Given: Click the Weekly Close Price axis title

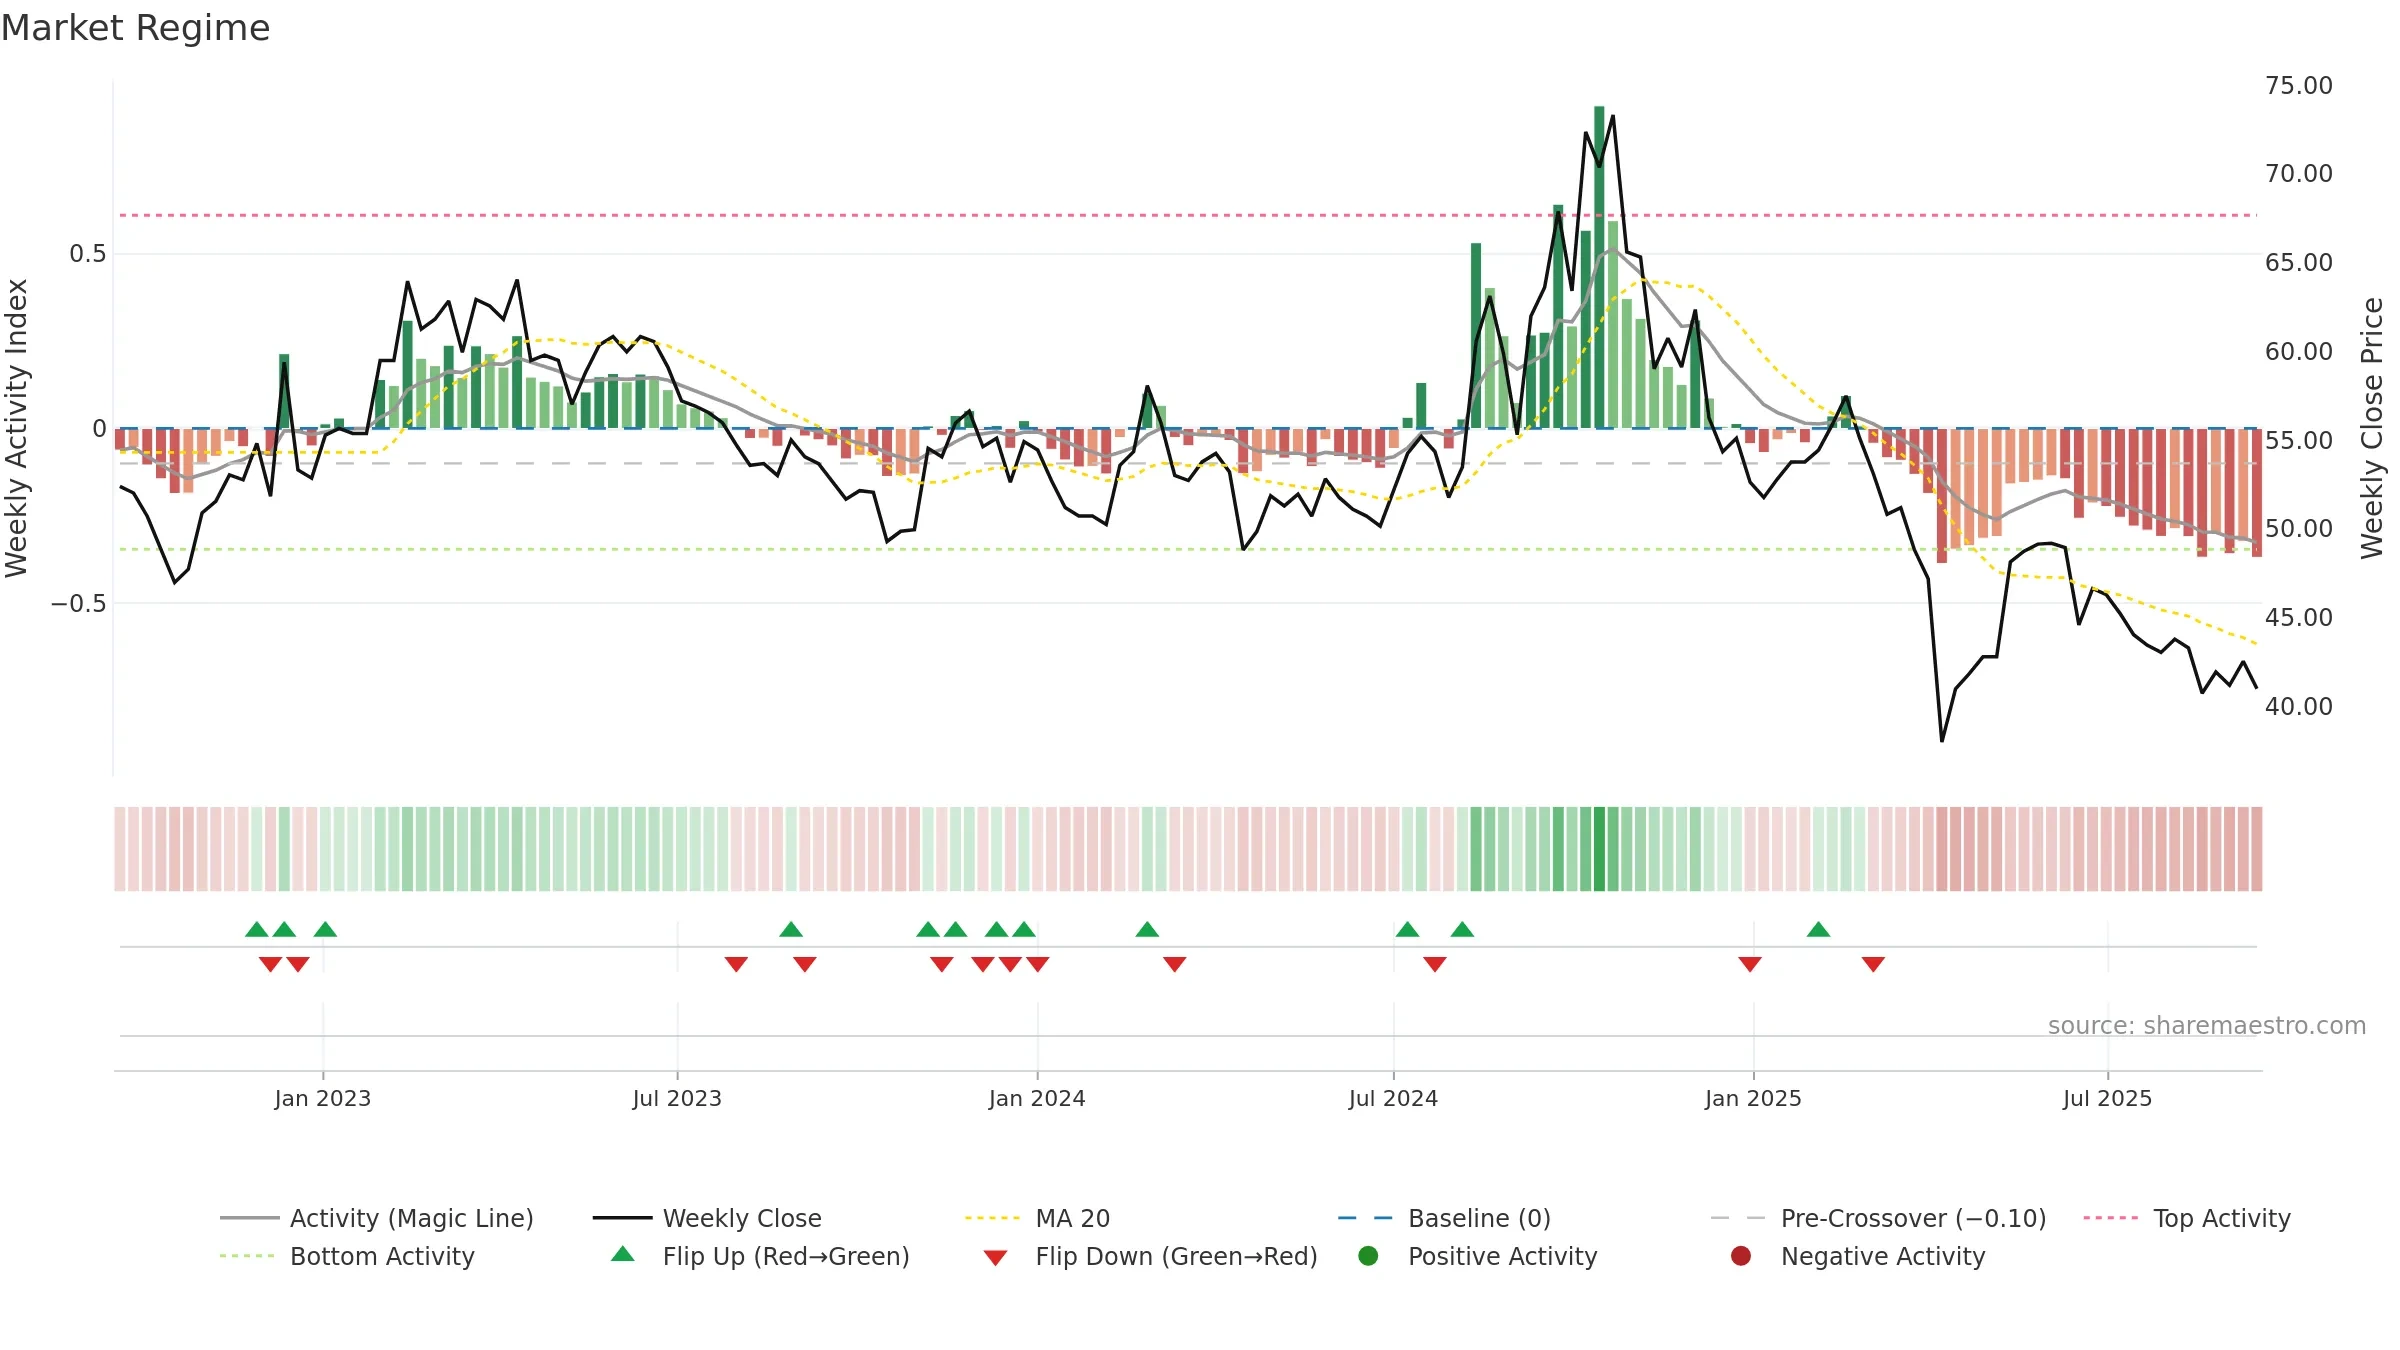Looking at the screenshot, I should 2372,428.
